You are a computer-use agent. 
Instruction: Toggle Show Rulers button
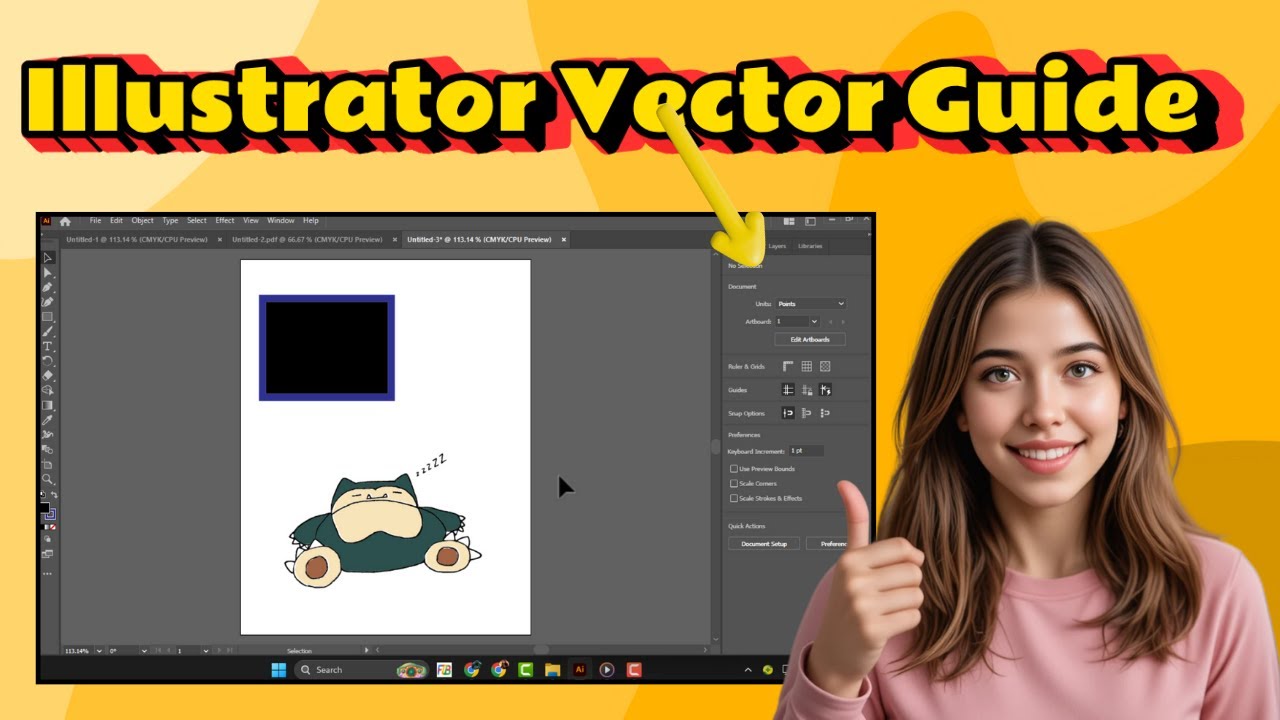pyautogui.click(x=788, y=367)
